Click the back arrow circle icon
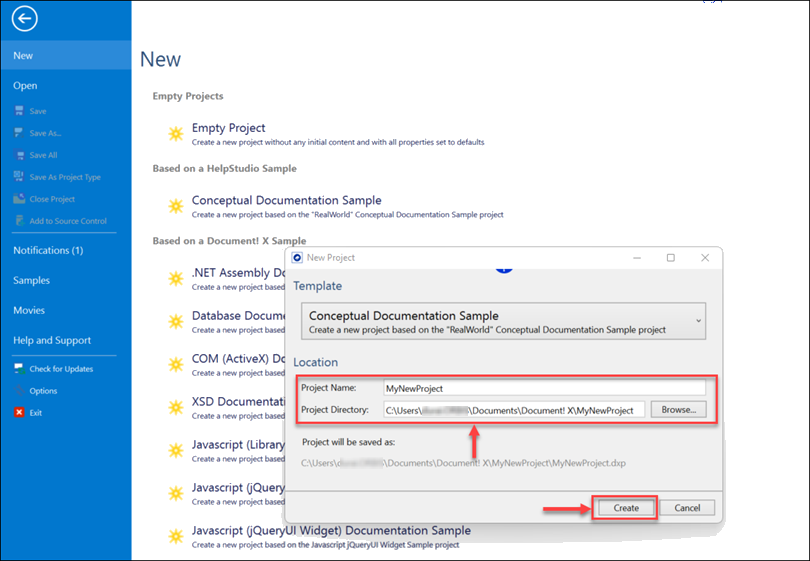Image resolution: width=810 pixels, height=561 pixels. click(24, 18)
